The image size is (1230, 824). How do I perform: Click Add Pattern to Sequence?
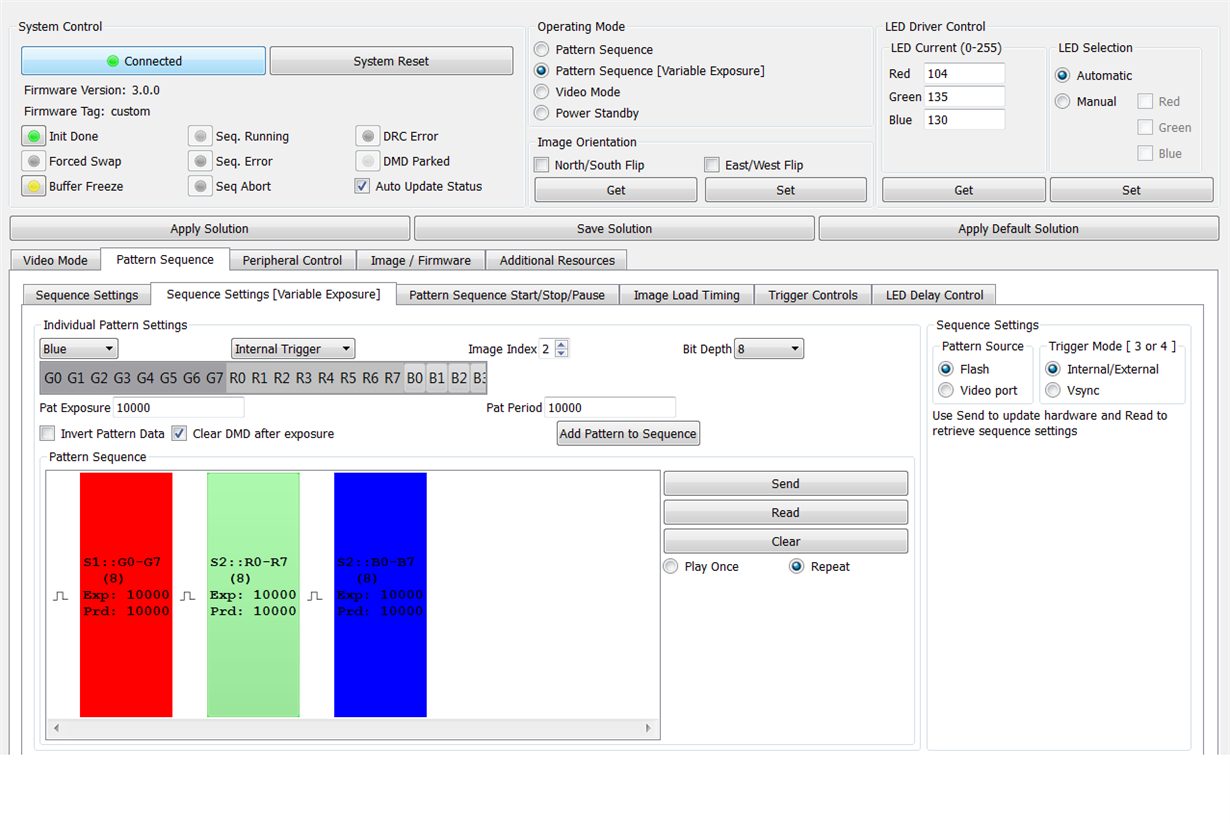tap(628, 433)
